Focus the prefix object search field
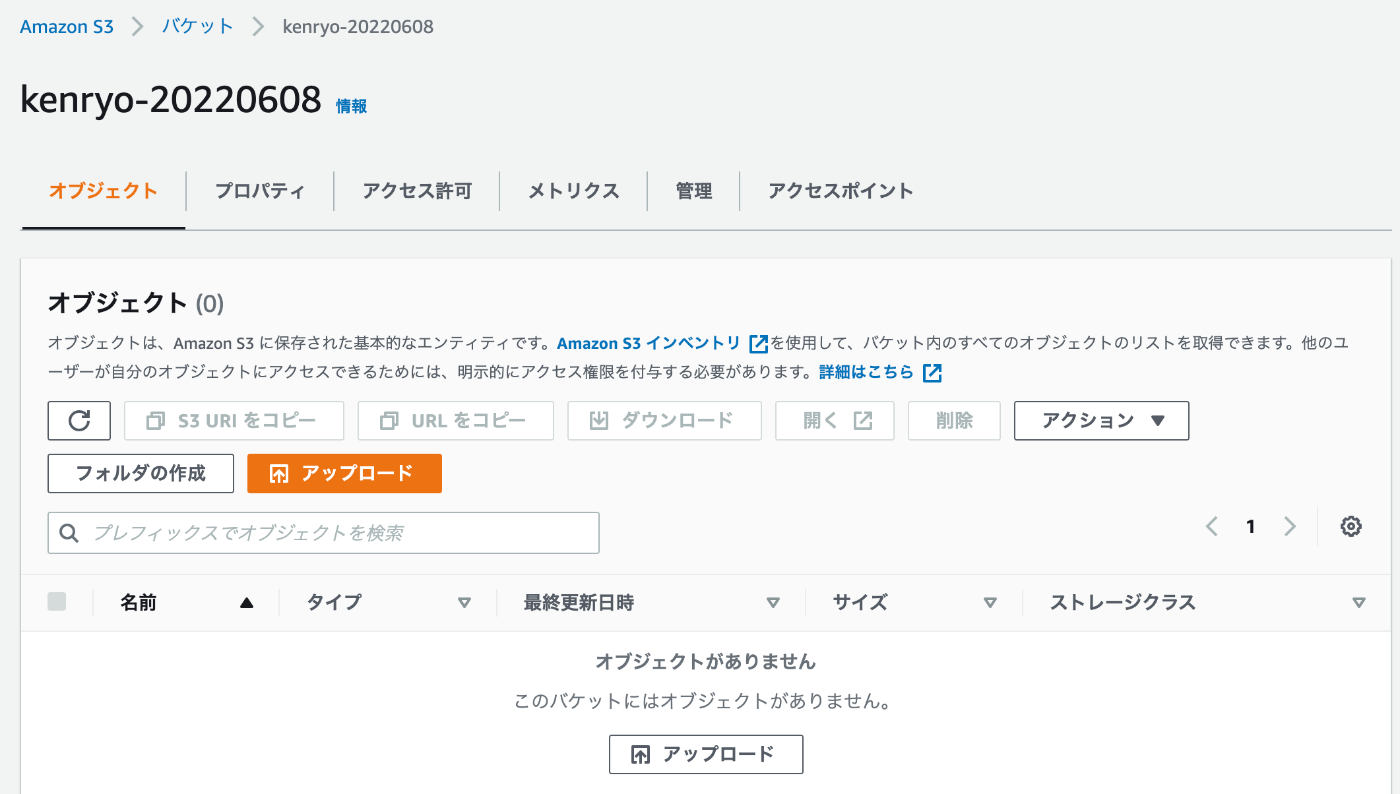This screenshot has height=794, width=1400. (324, 533)
